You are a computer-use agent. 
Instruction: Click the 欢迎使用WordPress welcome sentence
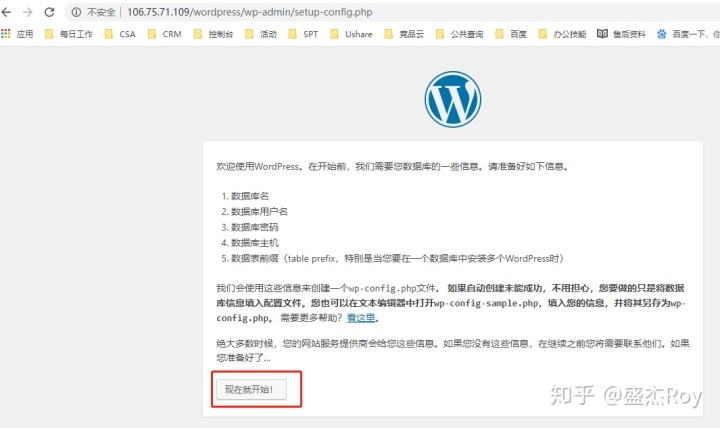(393, 167)
